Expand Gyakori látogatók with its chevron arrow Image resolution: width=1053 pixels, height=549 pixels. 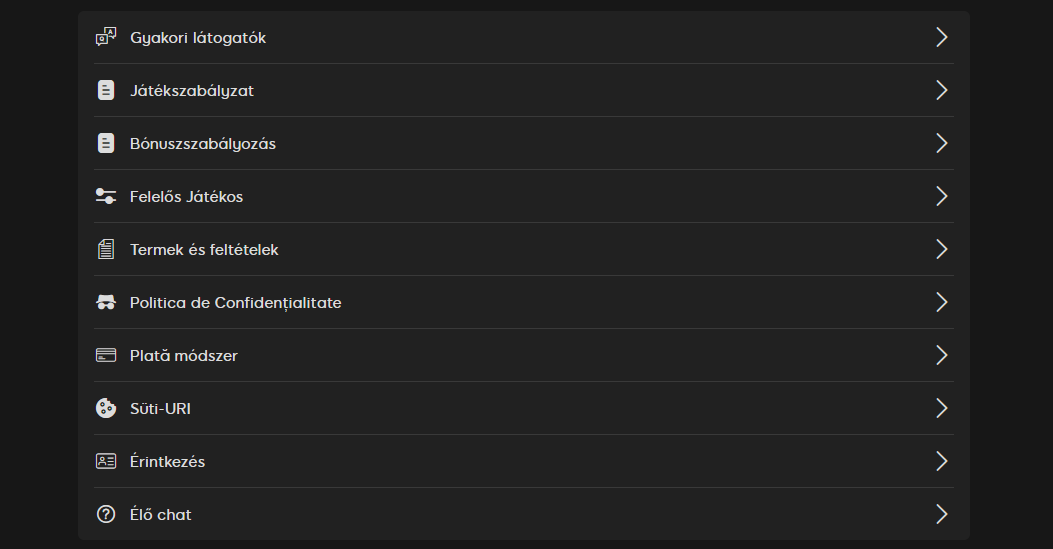941,38
